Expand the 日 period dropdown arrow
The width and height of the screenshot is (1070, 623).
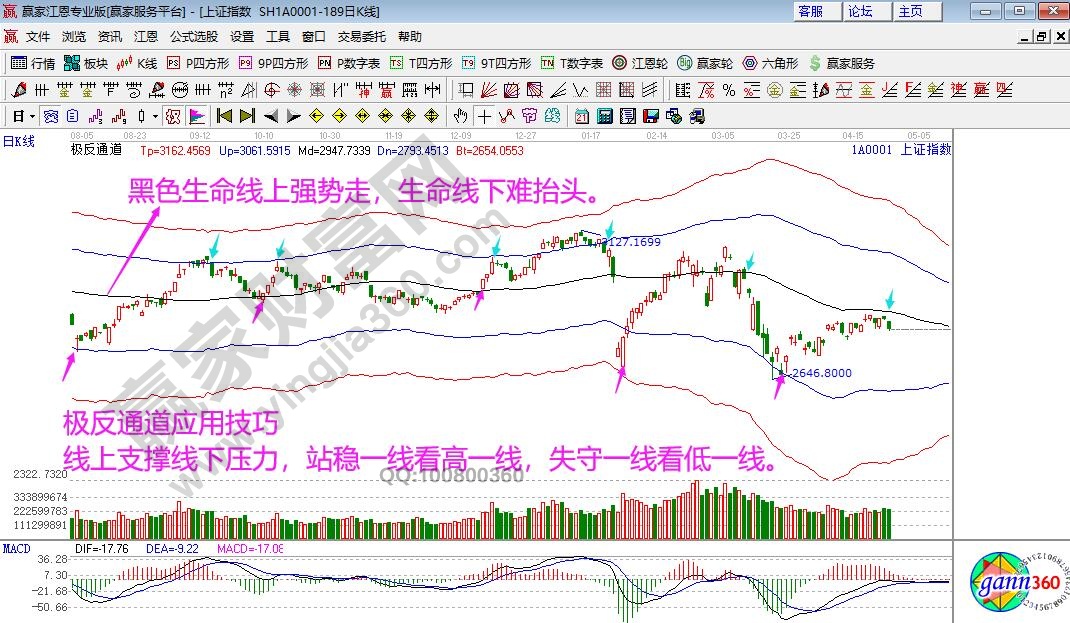(x=33, y=115)
